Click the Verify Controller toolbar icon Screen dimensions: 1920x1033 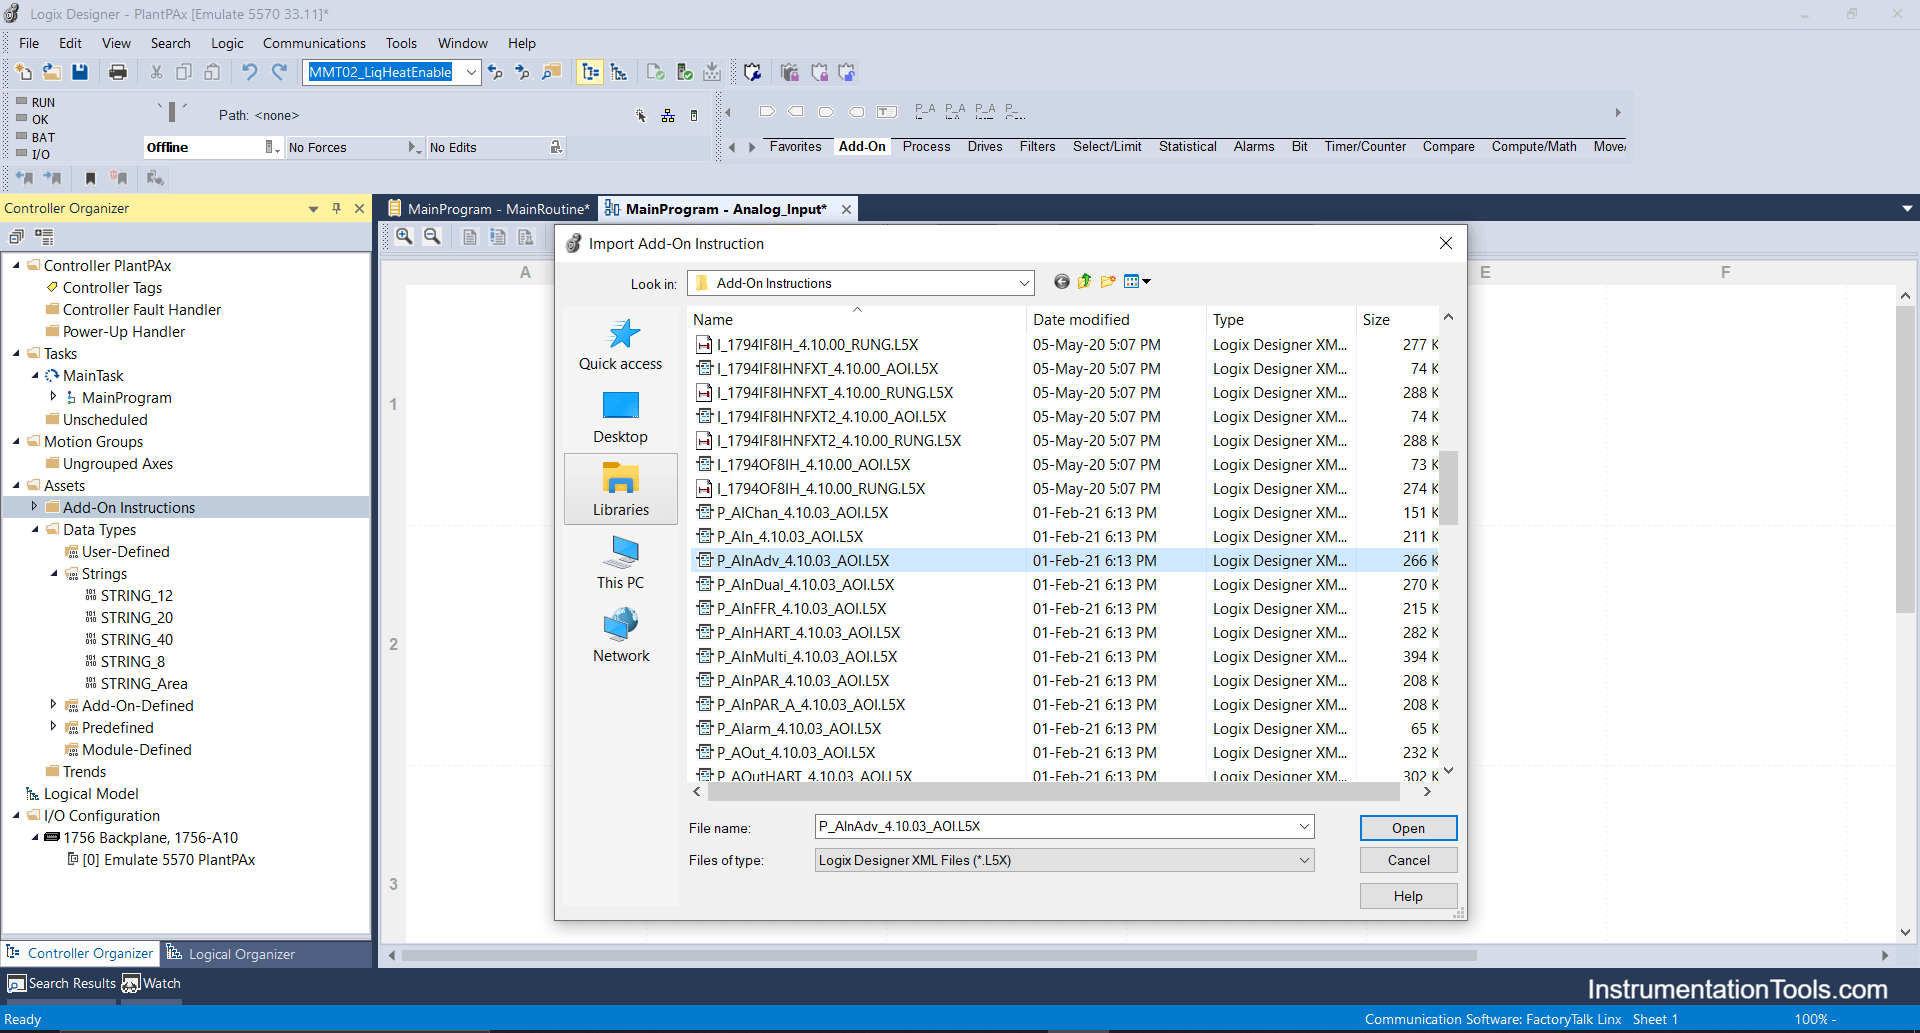tap(685, 72)
